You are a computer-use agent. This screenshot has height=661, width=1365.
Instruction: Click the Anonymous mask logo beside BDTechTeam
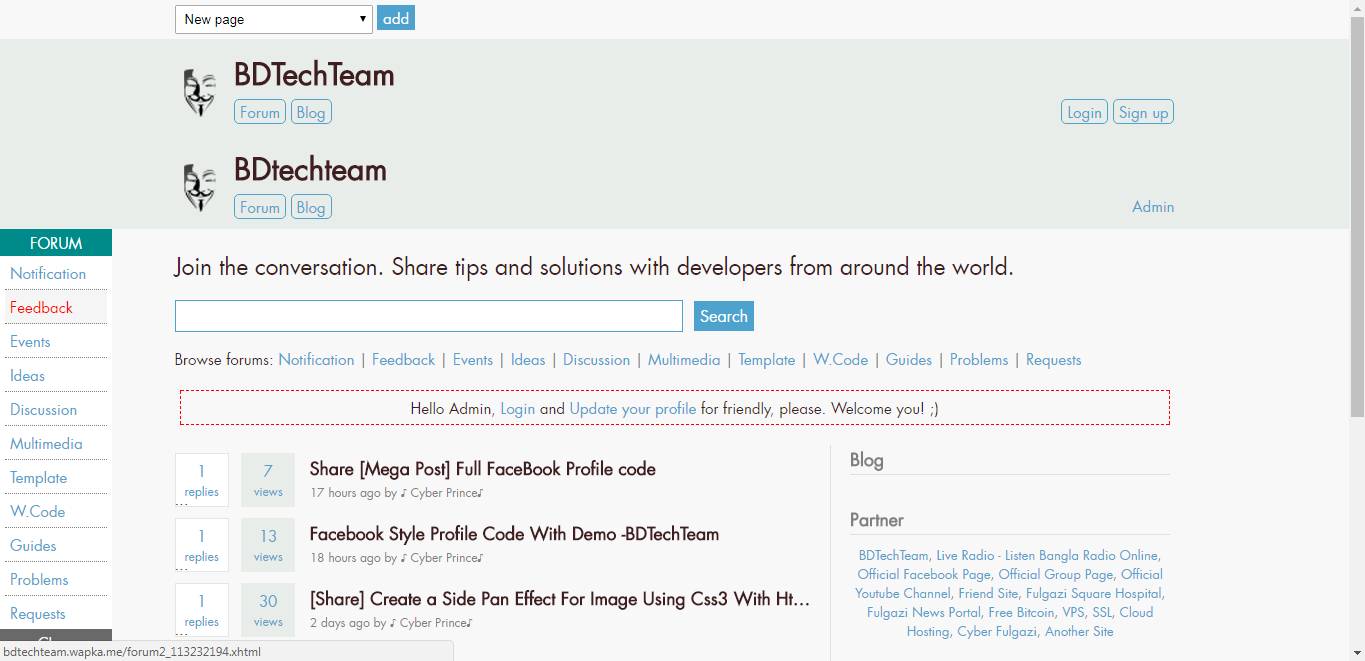(x=199, y=92)
